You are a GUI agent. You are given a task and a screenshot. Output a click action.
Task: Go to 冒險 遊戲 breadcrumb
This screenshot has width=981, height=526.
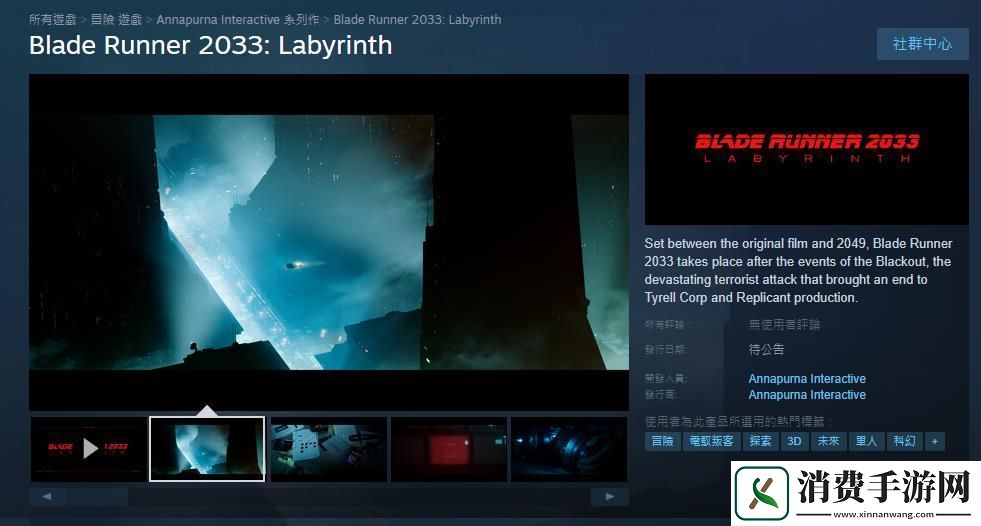[116, 19]
